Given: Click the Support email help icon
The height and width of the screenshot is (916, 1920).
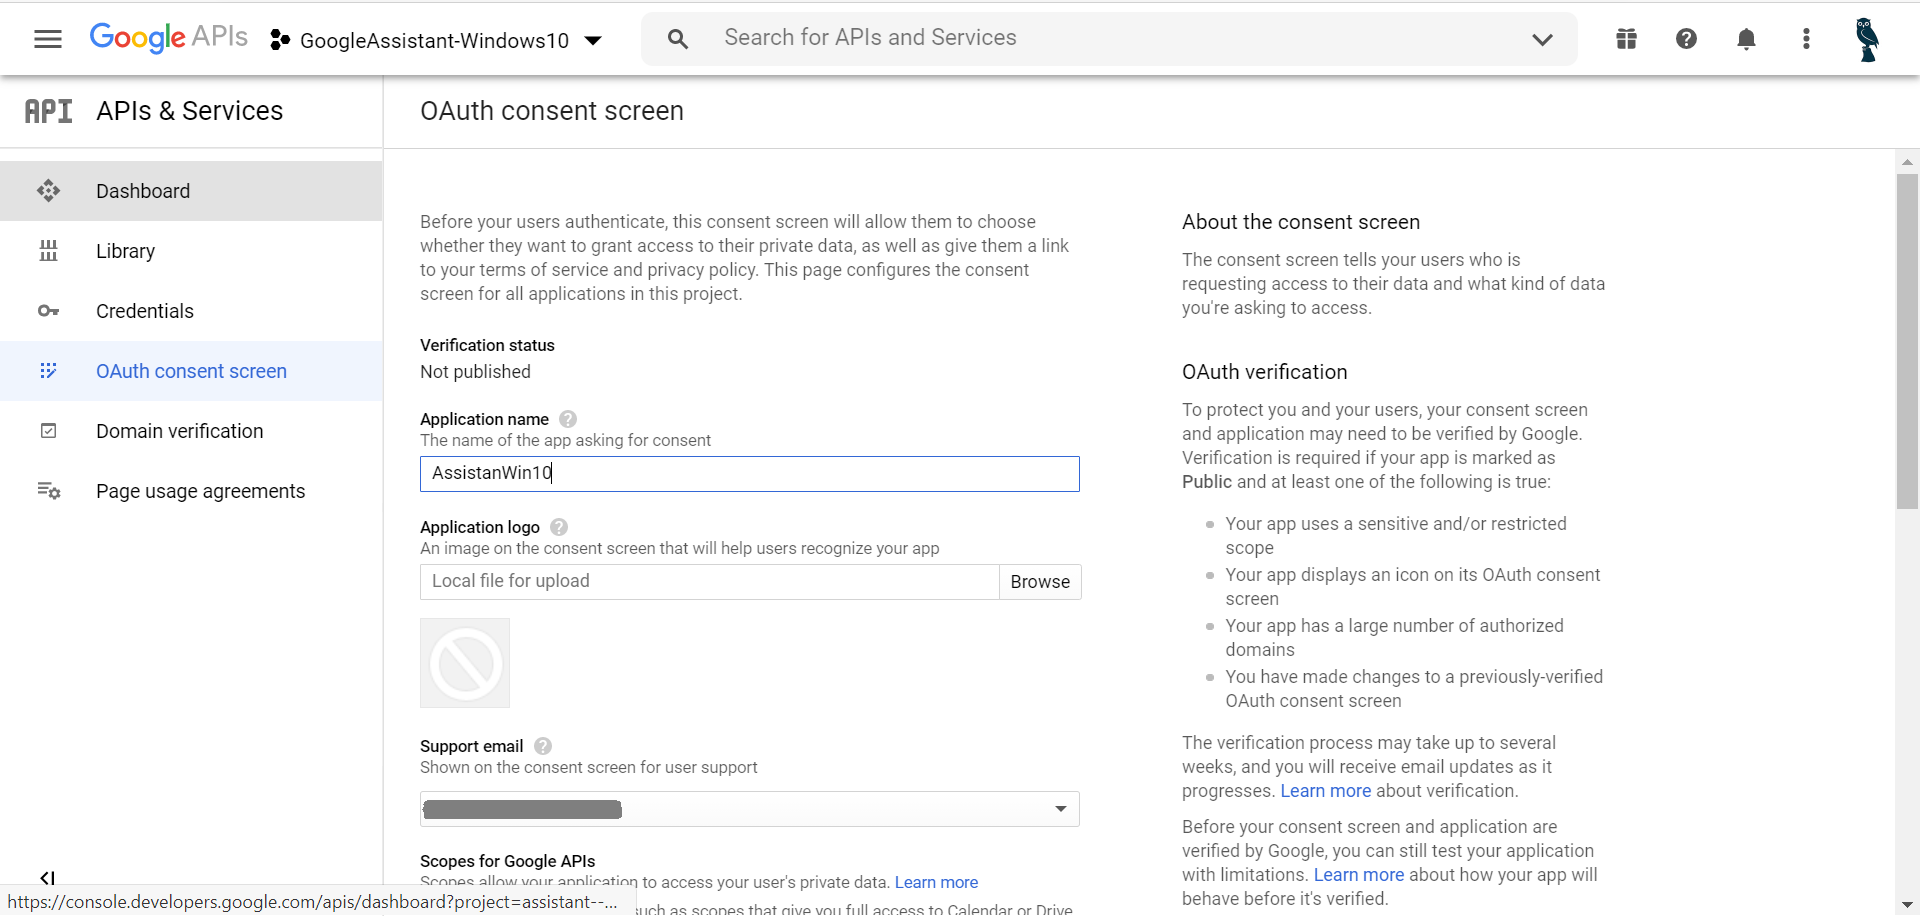Looking at the screenshot, I should [543, 746].
